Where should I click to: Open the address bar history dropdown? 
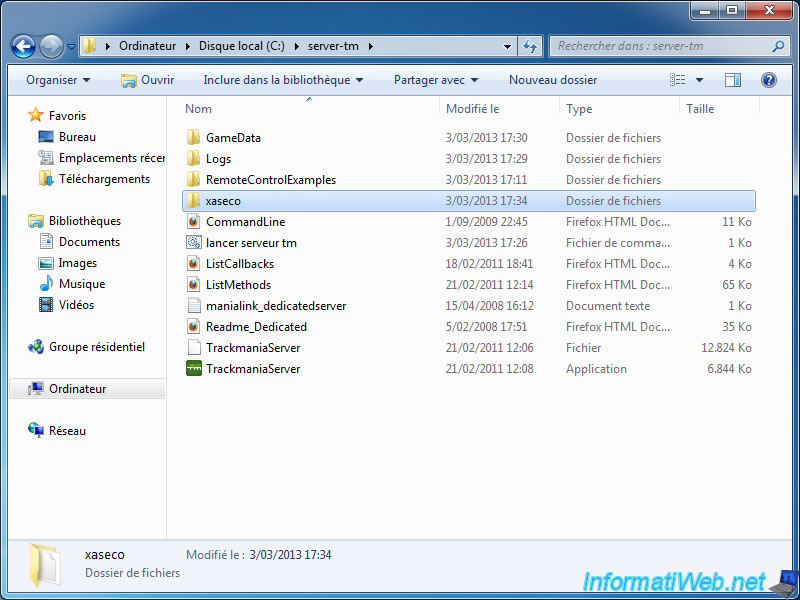click(507, 47)
